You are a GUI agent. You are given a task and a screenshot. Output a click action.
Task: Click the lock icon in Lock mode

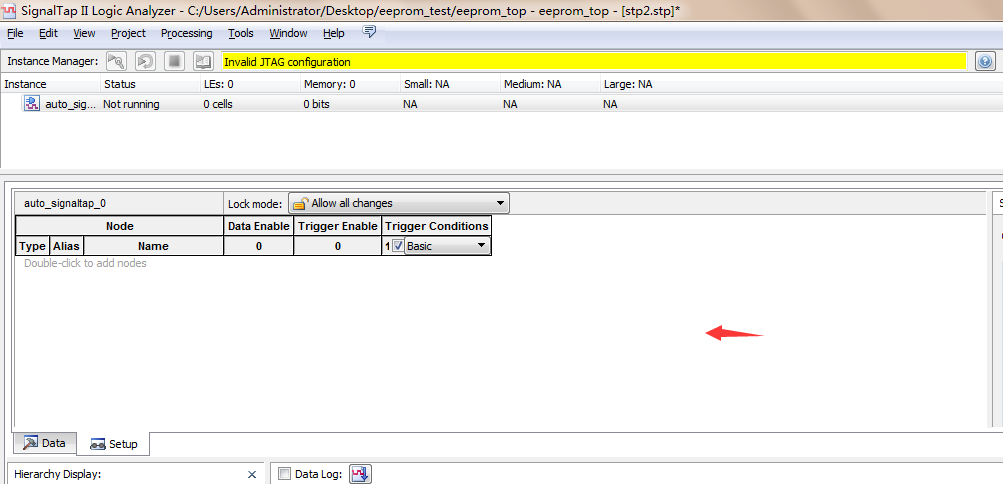[301, 203]
